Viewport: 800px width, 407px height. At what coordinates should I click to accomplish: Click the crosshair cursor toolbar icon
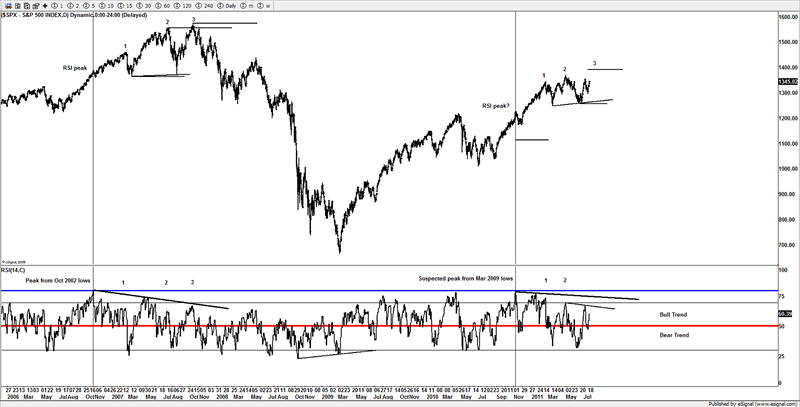[45, 6]
